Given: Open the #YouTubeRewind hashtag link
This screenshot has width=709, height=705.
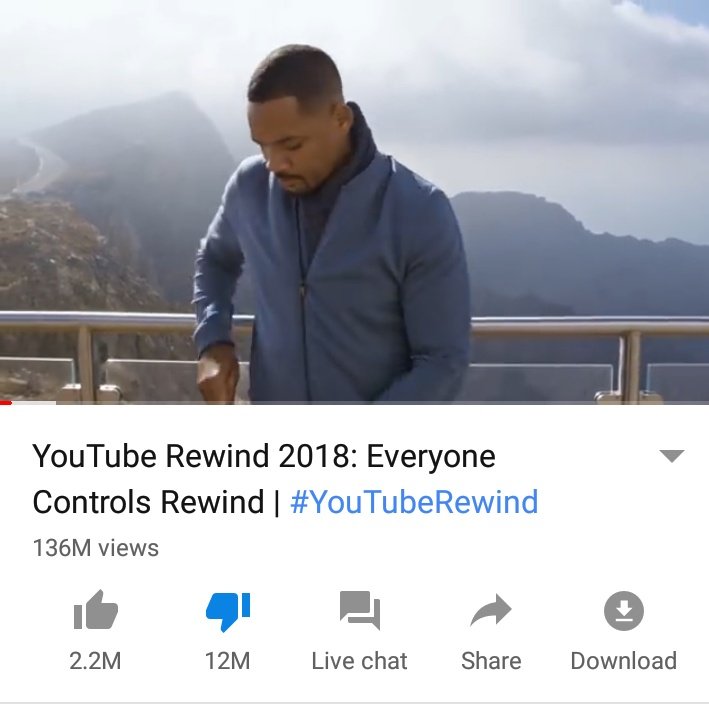Looking at the screenshot, I should tap(414, 502).
